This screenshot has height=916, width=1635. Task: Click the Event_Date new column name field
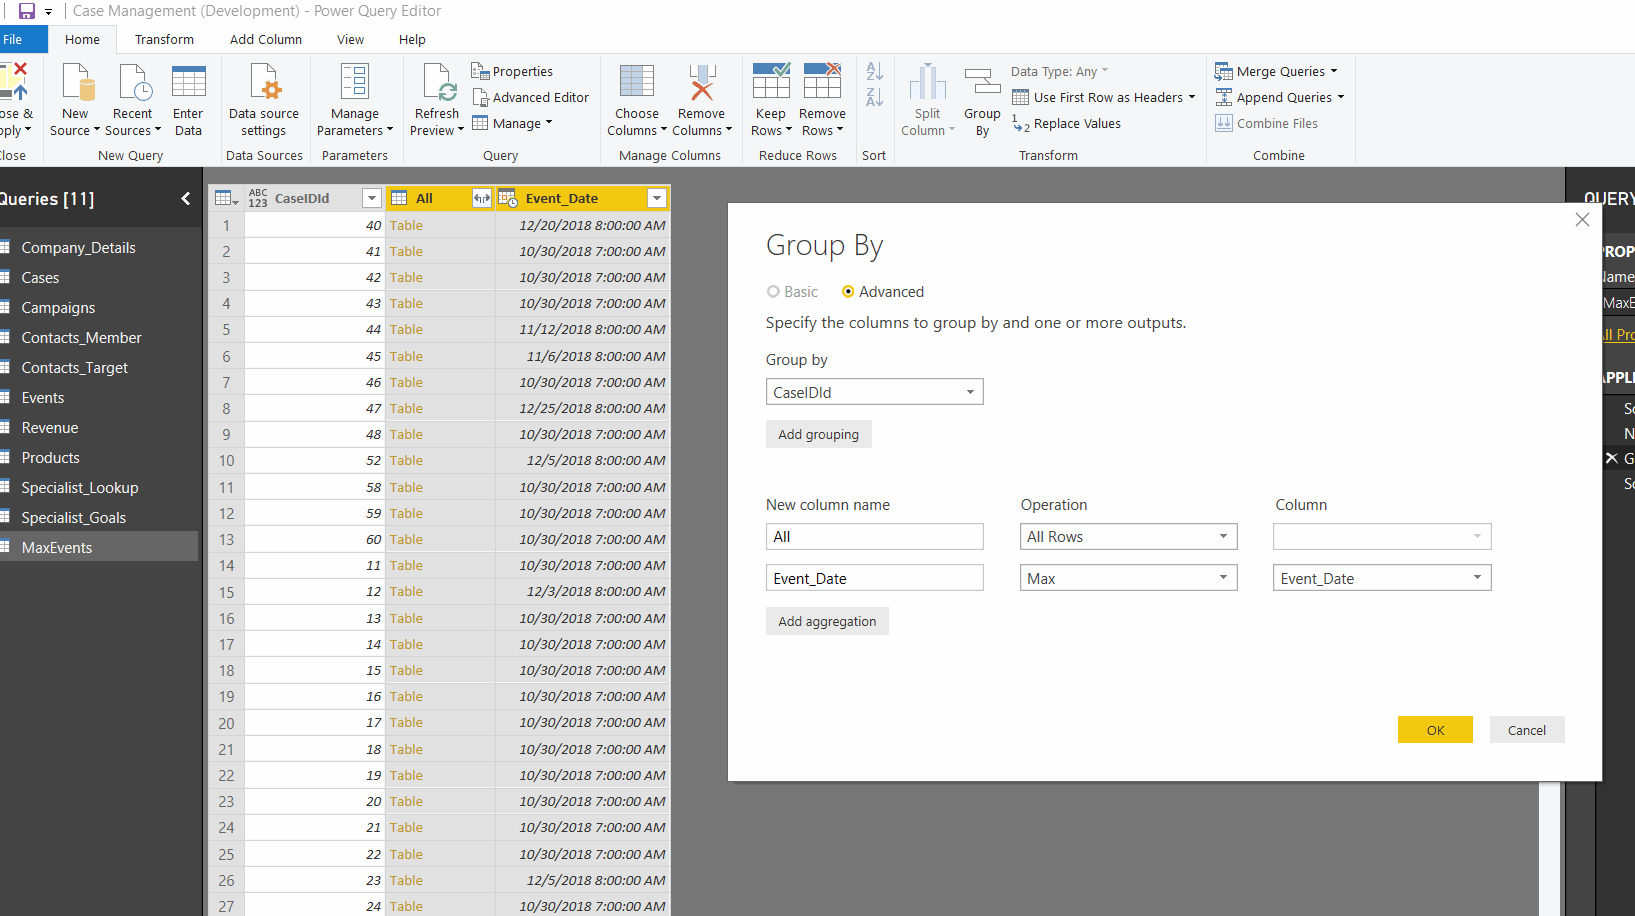(875, 578)
